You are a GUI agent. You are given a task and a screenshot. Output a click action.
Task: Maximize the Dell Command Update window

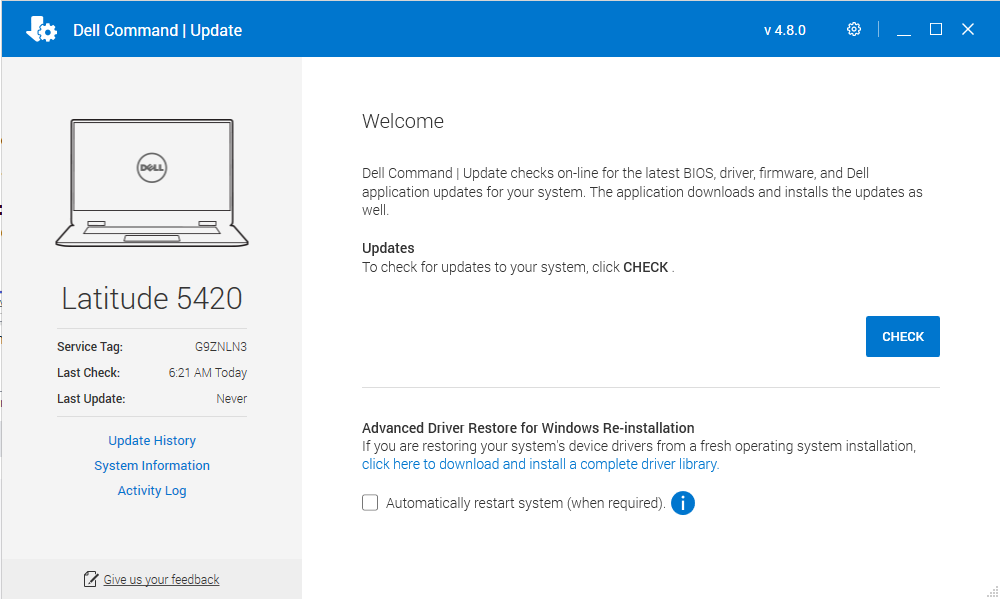tap(936, 29)
